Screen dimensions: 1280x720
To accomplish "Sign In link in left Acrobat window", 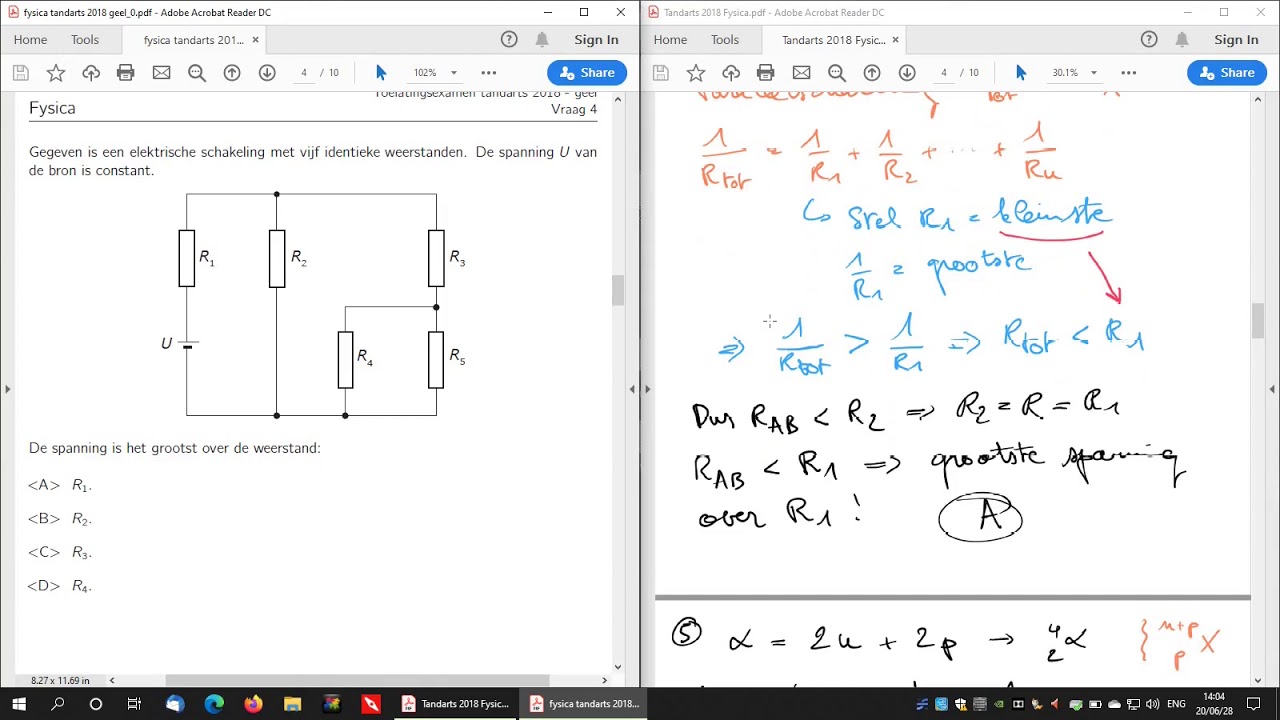I will click(x=596, y=40).
